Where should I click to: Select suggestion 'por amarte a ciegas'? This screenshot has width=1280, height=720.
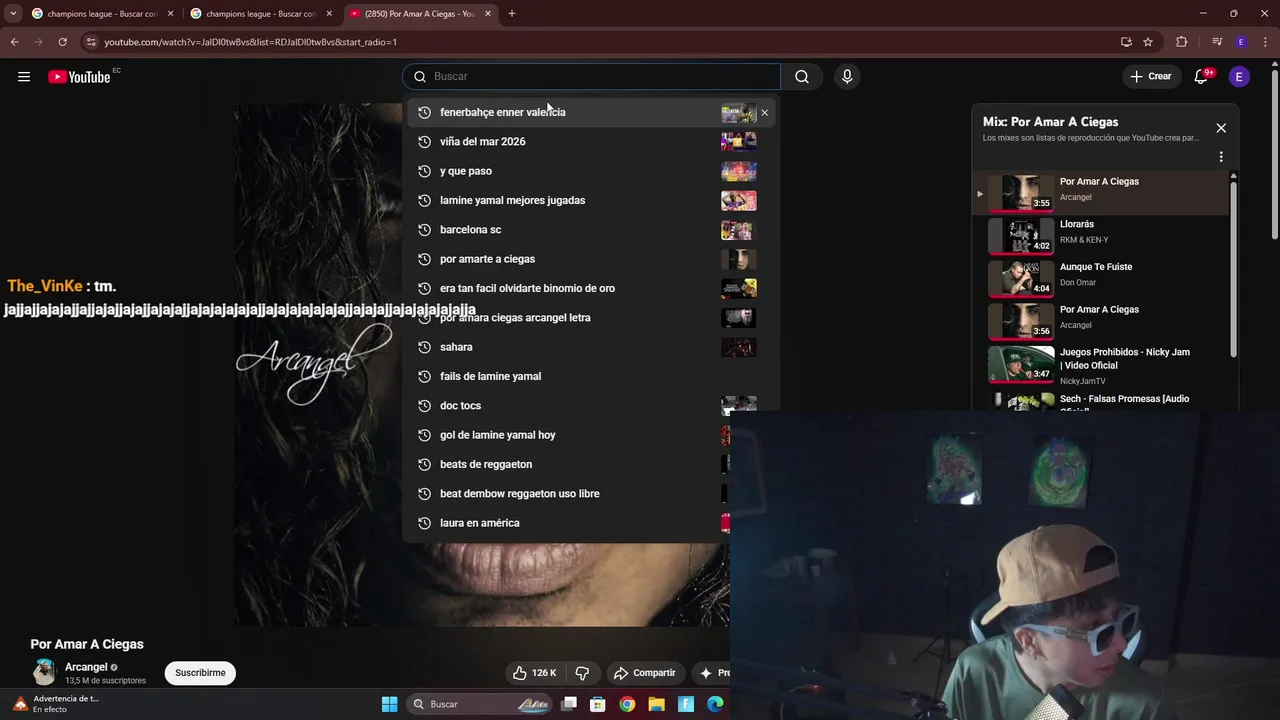[x=590, y=259]
